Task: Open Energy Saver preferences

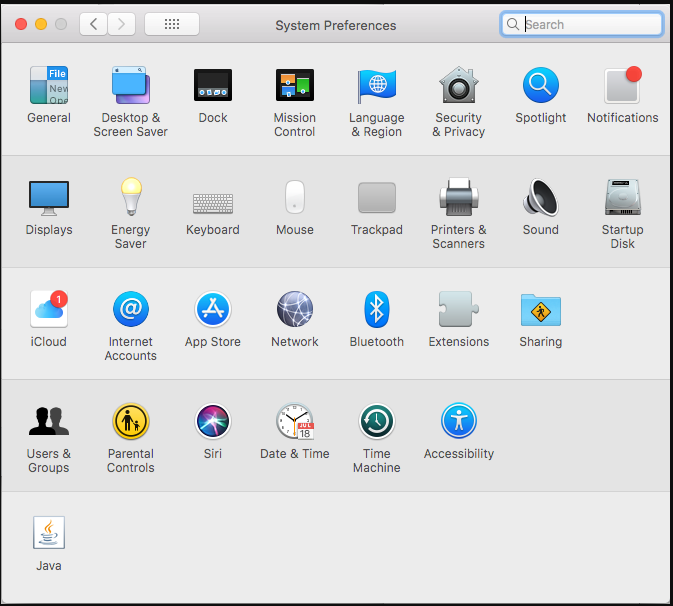Action: coord(130,198)
